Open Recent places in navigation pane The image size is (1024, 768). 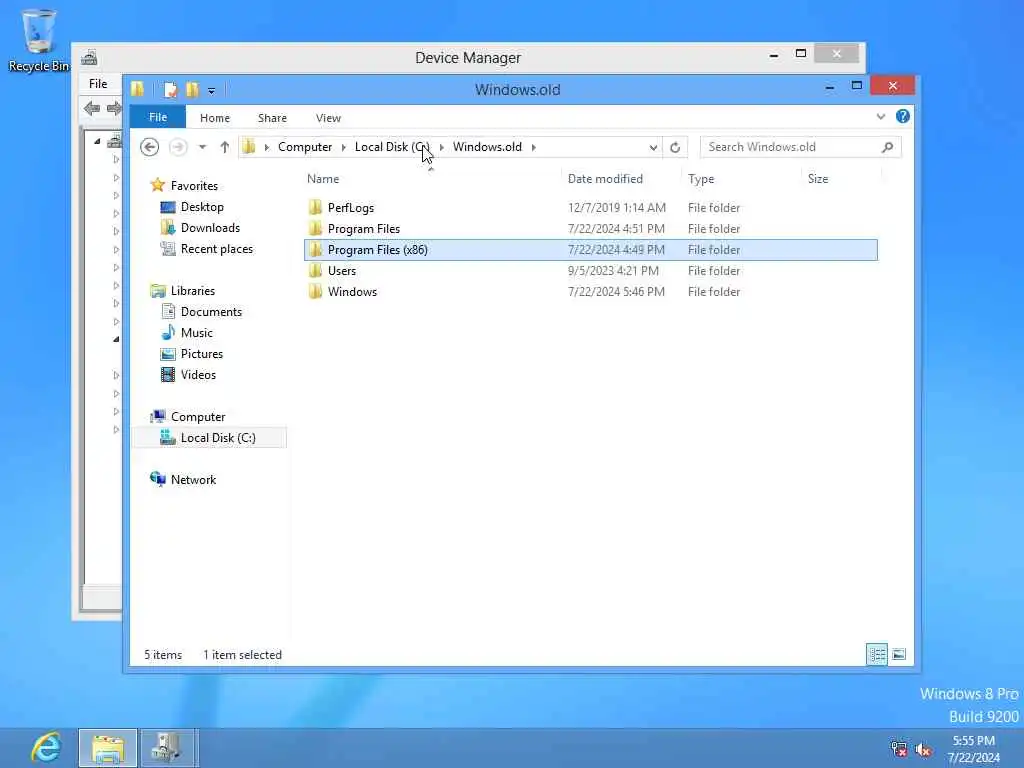(216, 249)
